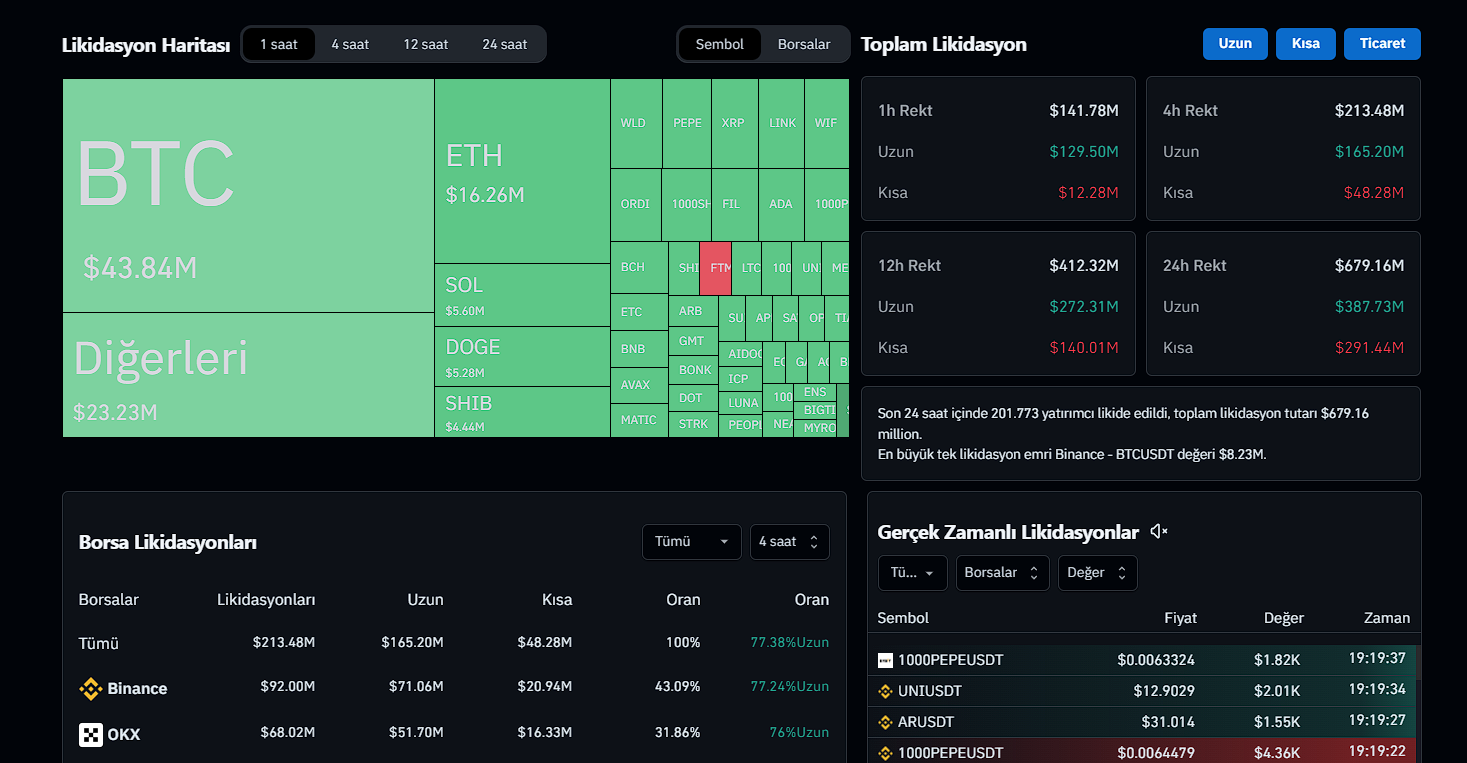This screenshot has height=763, width=1467.
Task: Switch the map to the 24 saat tab
Action: pos(504,44)
